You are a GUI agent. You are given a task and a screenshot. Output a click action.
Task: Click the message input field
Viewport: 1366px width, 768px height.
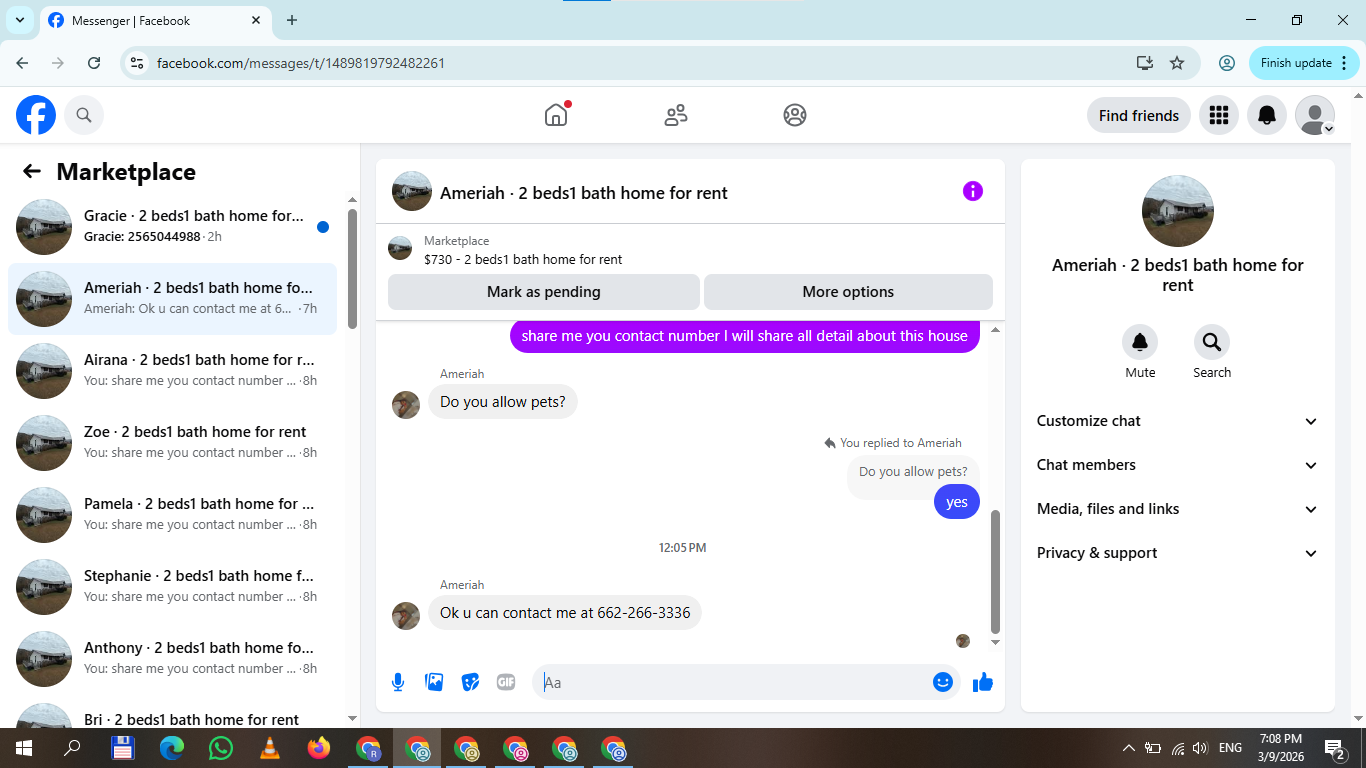click(735, 682)
